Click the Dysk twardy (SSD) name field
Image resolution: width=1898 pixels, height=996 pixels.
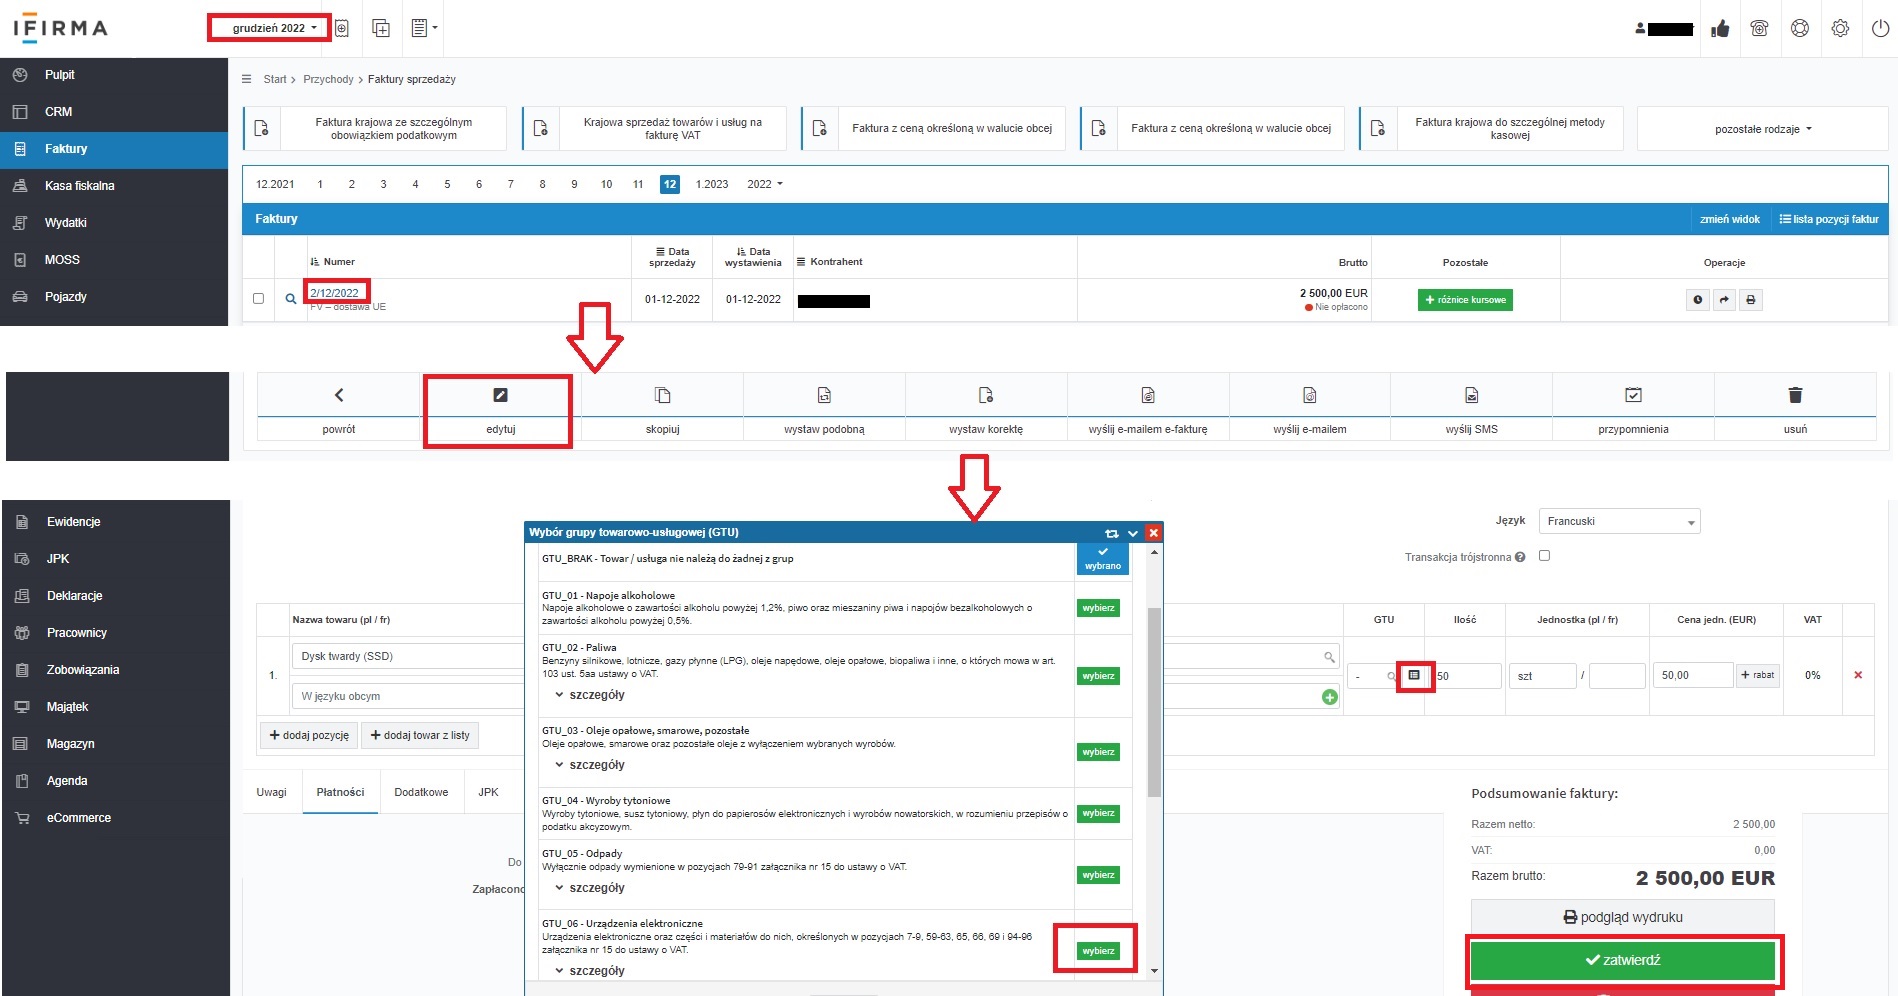[405, 656]
